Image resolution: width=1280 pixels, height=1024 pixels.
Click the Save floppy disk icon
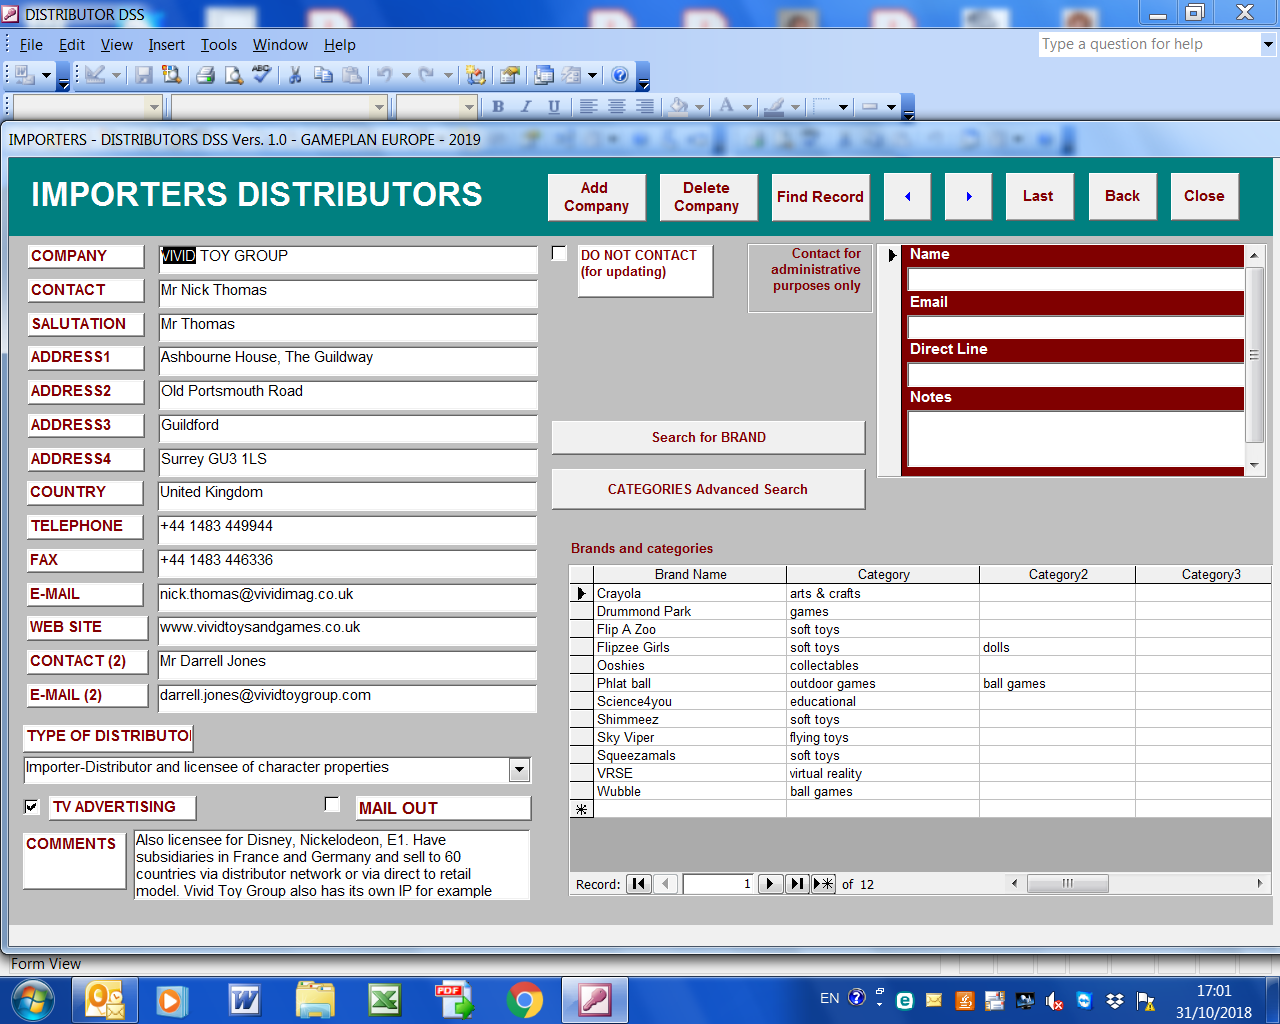pyautogui.click(x=144, y=75)
